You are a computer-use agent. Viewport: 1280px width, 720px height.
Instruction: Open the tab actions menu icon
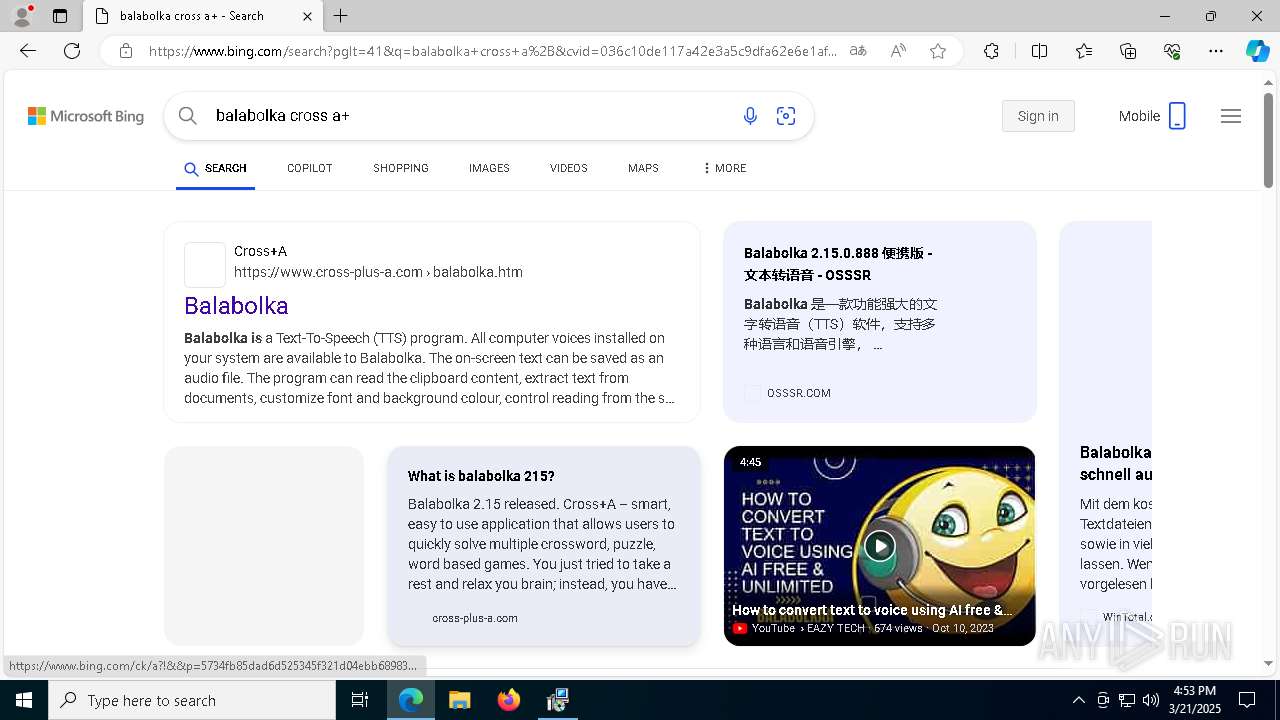coord(60,16)
